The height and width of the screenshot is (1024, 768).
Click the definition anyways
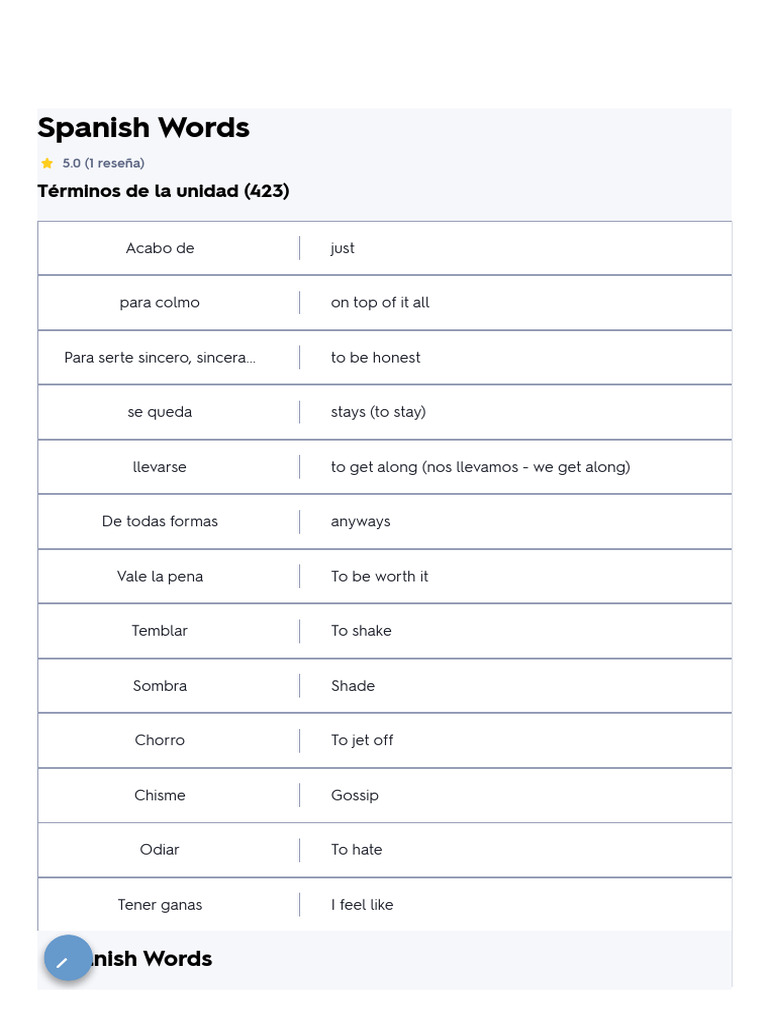[x=360, y=521]
